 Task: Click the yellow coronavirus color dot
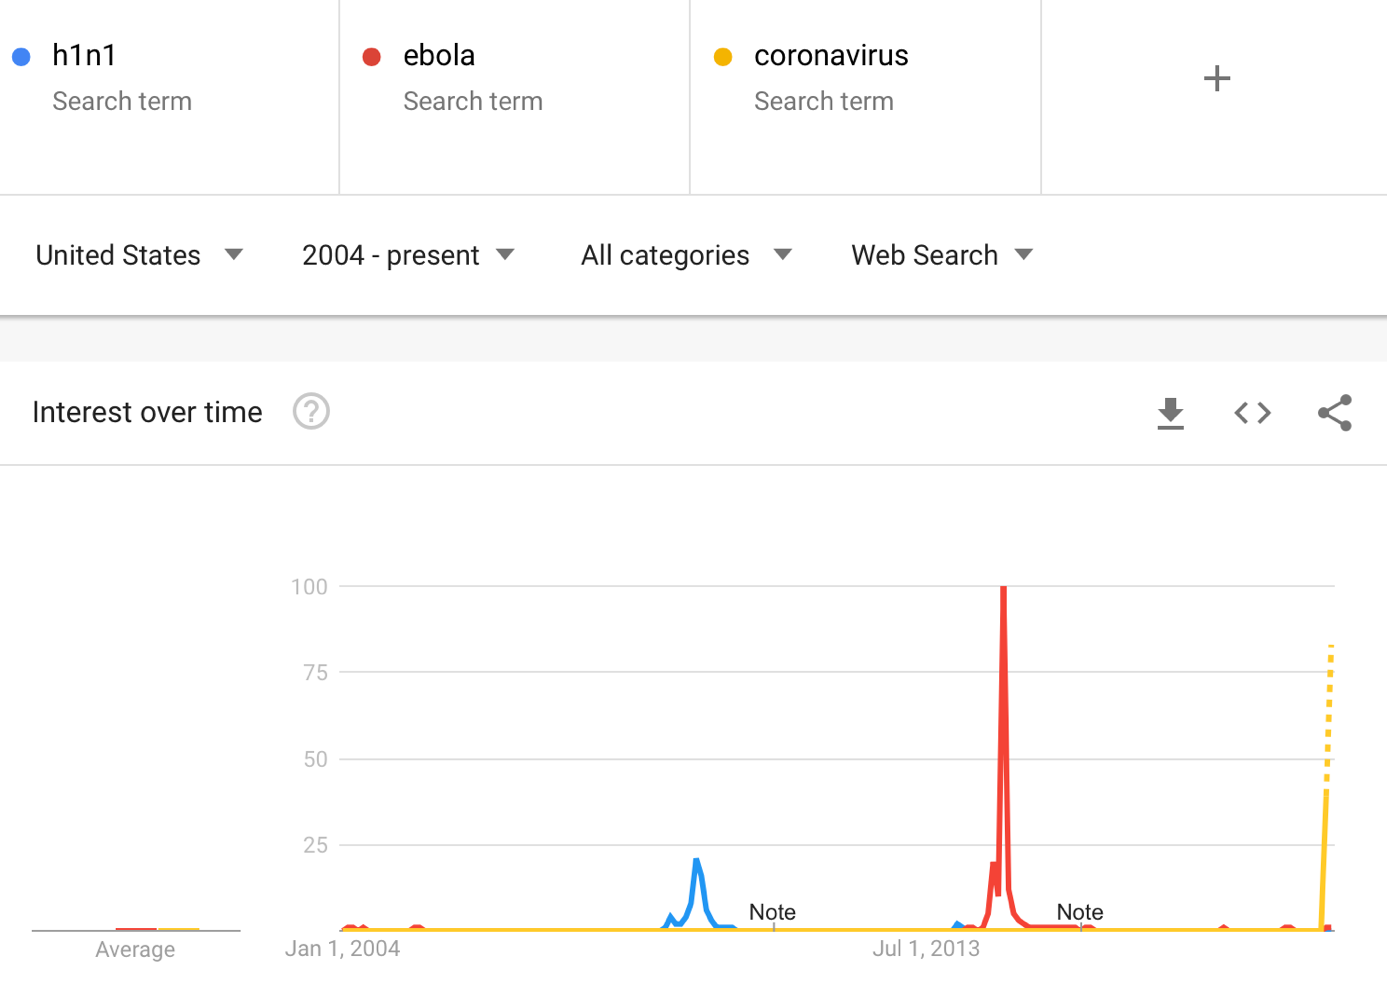(723, 57)
